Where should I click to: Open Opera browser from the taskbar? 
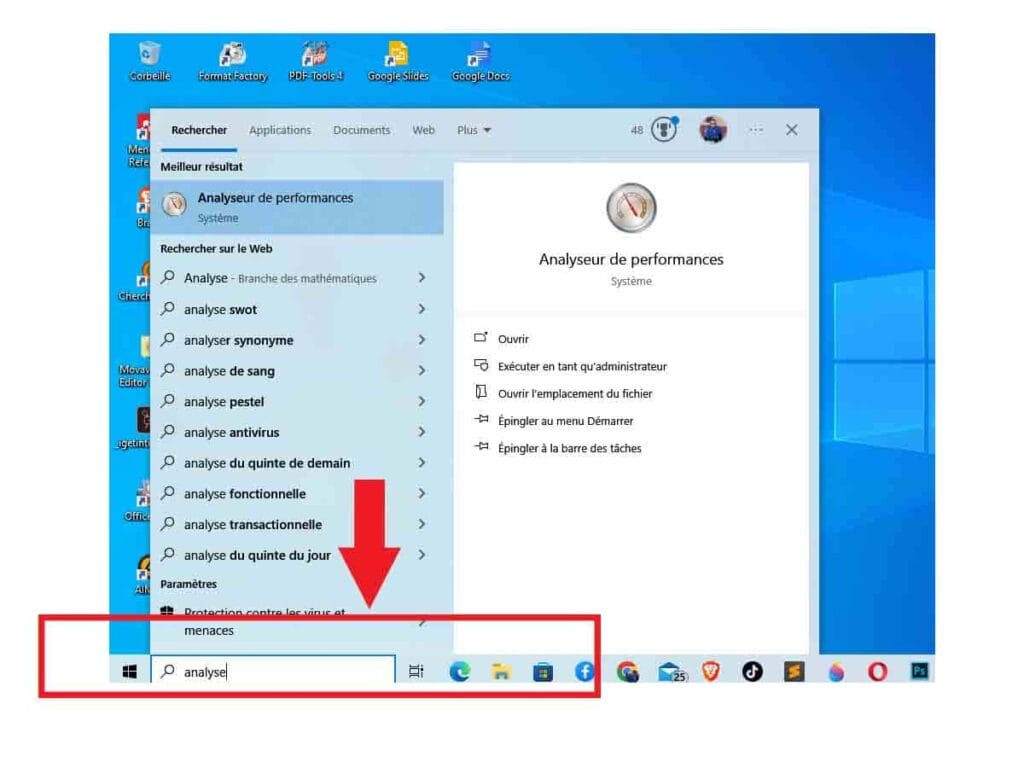[x=879, y=673]
